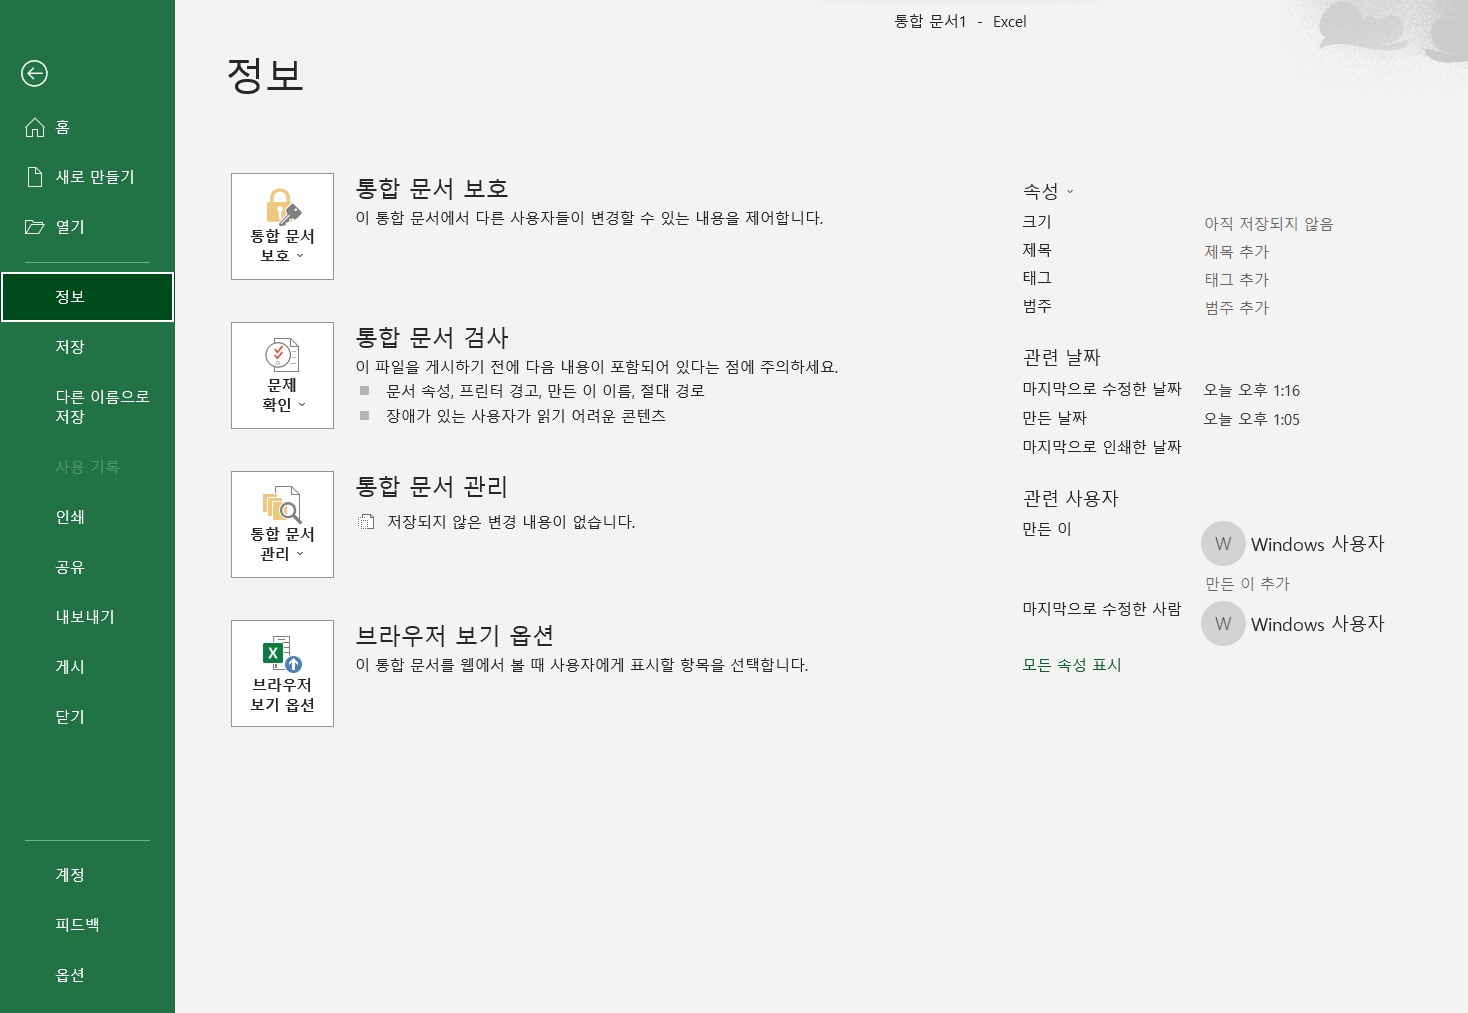Image resolution: width=1468 pixels, height=1013 pixels.
Task: Expand the 속성 properties dropdown
Action: pos(1048,191)
